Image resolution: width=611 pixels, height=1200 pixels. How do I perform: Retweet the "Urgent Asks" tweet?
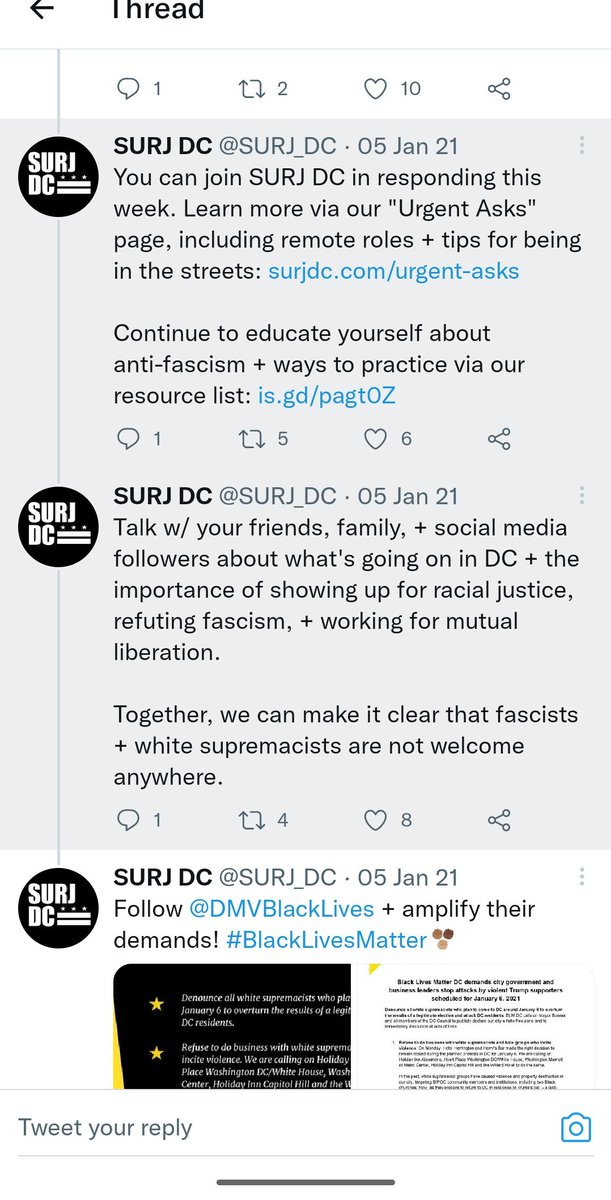251,438
